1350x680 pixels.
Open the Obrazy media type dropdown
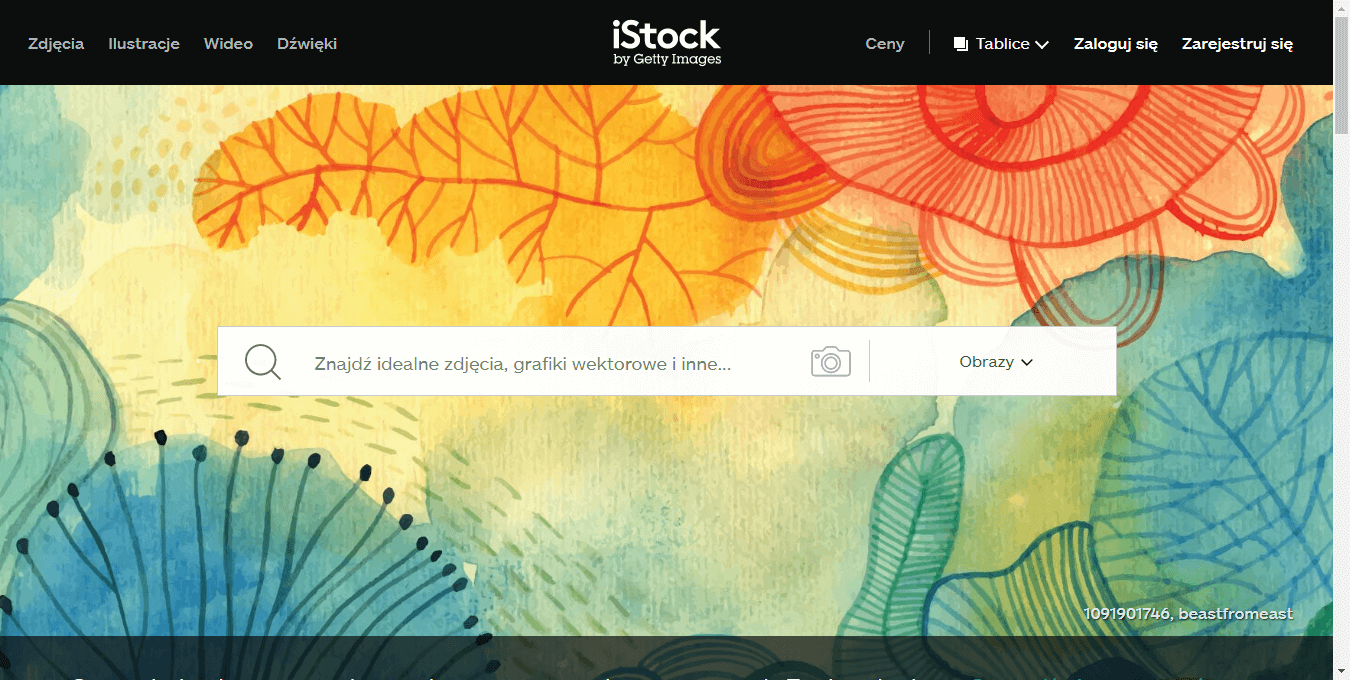coord(995,362)
